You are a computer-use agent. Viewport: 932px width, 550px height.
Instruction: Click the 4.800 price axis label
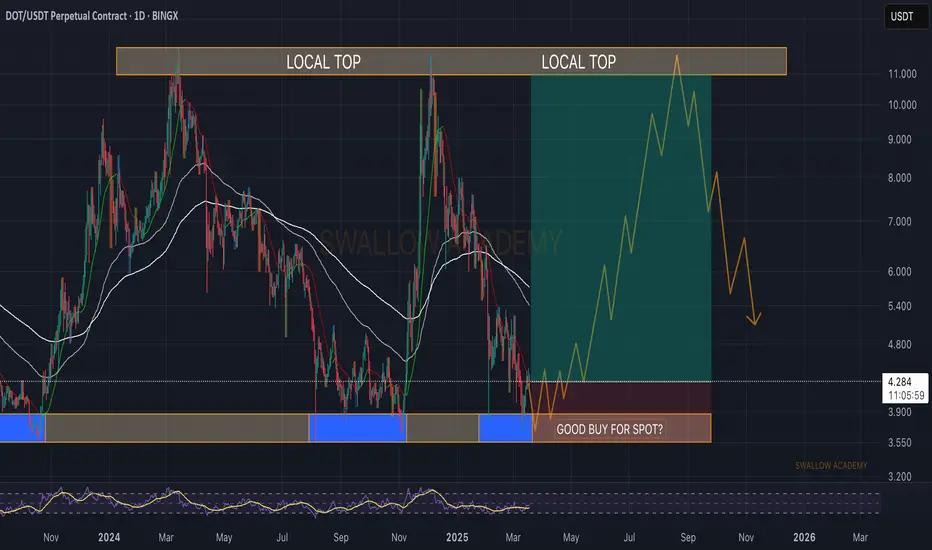point(900,344)
